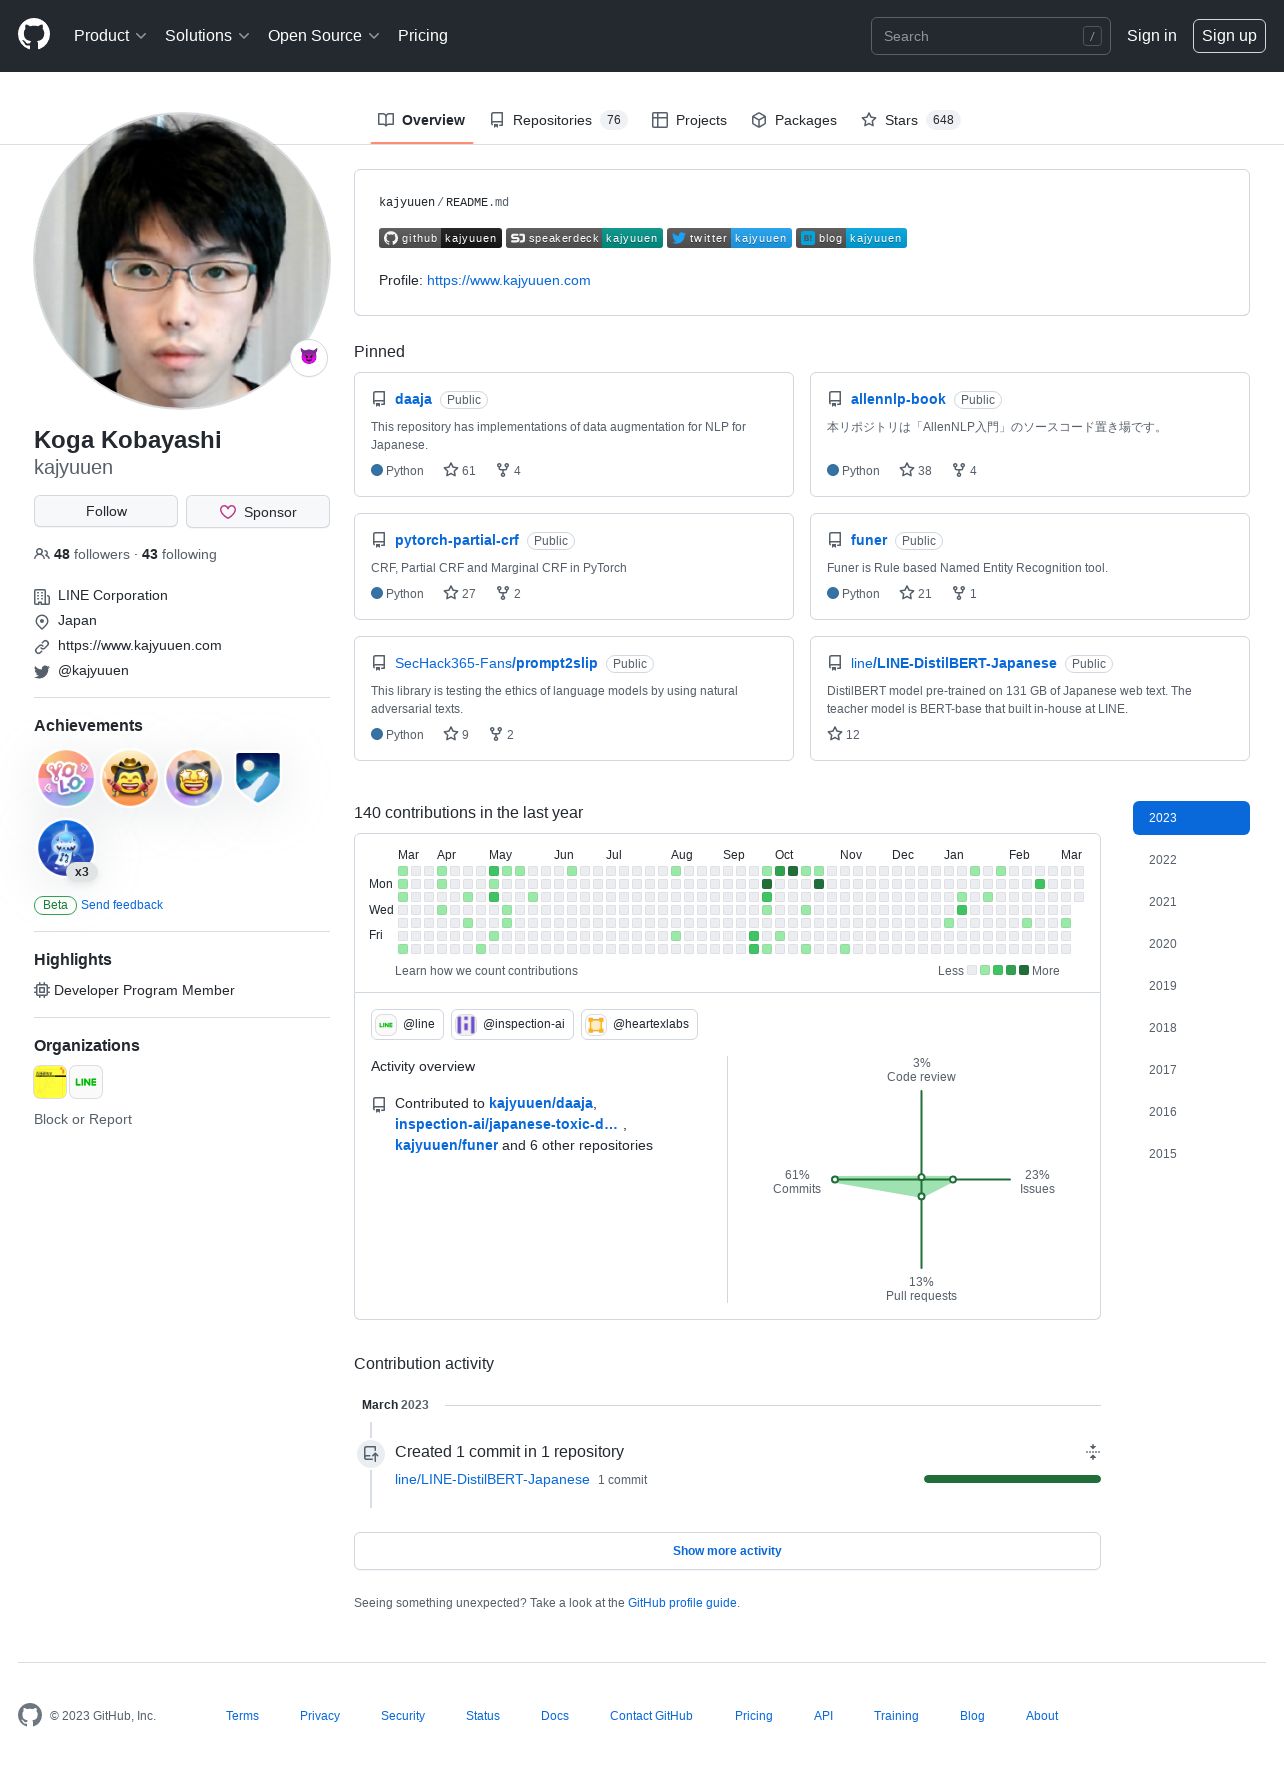Expand the Solutions menu
This screenshot has width=1284, height=1777.
click(207, 36)
